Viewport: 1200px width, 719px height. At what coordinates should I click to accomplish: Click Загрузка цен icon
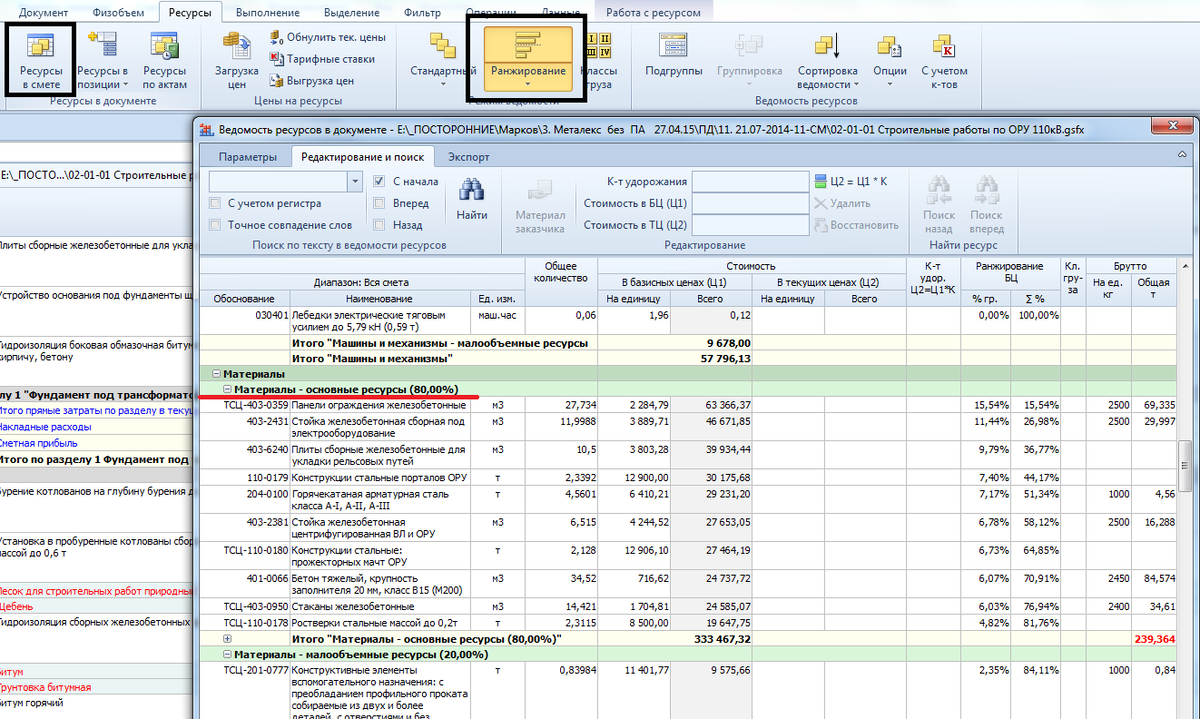(x=237, y=60)
